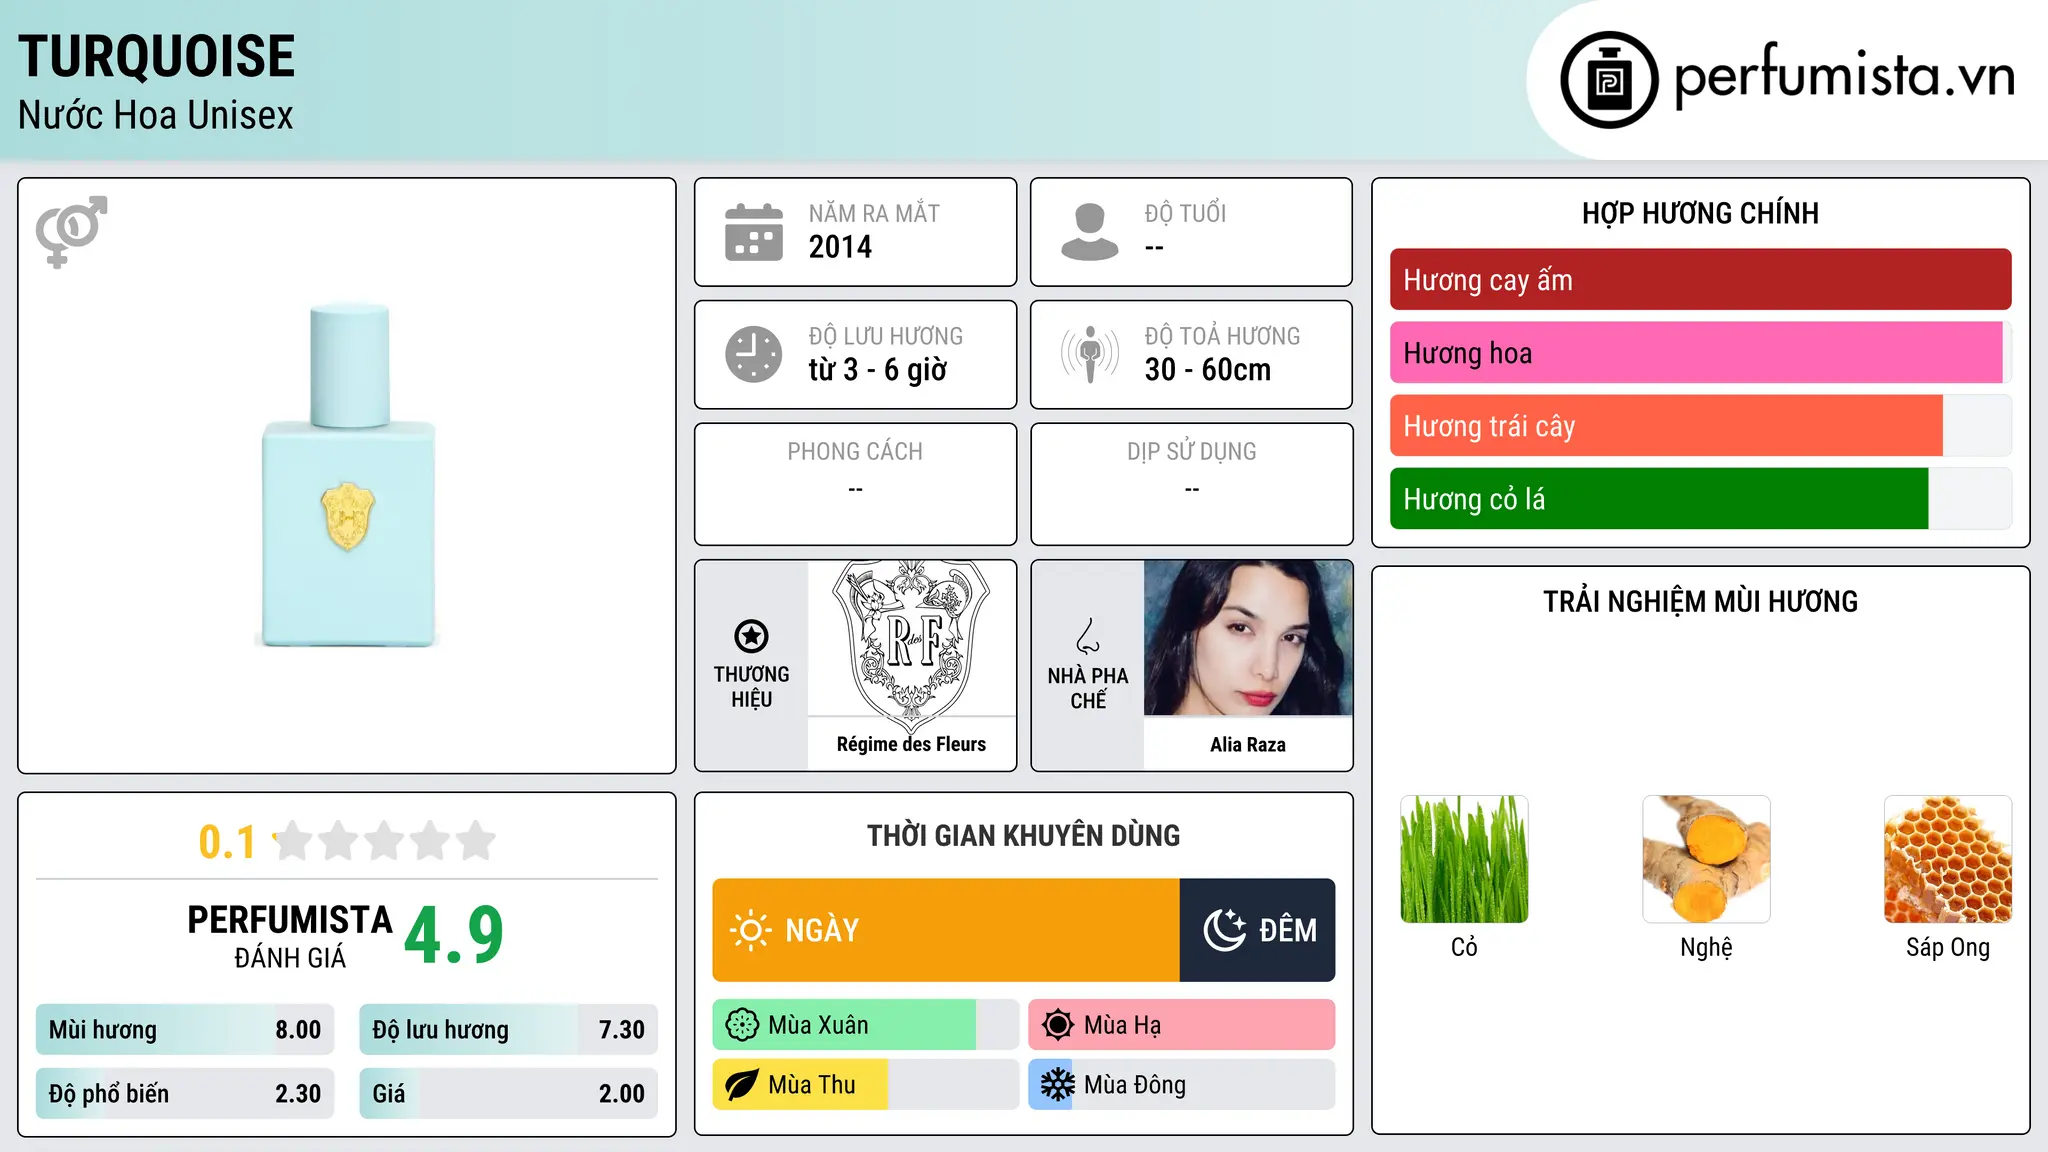
Task: Click the Mùa Đông season label
Action: pyautogui.click(x=1135, y=1085)
